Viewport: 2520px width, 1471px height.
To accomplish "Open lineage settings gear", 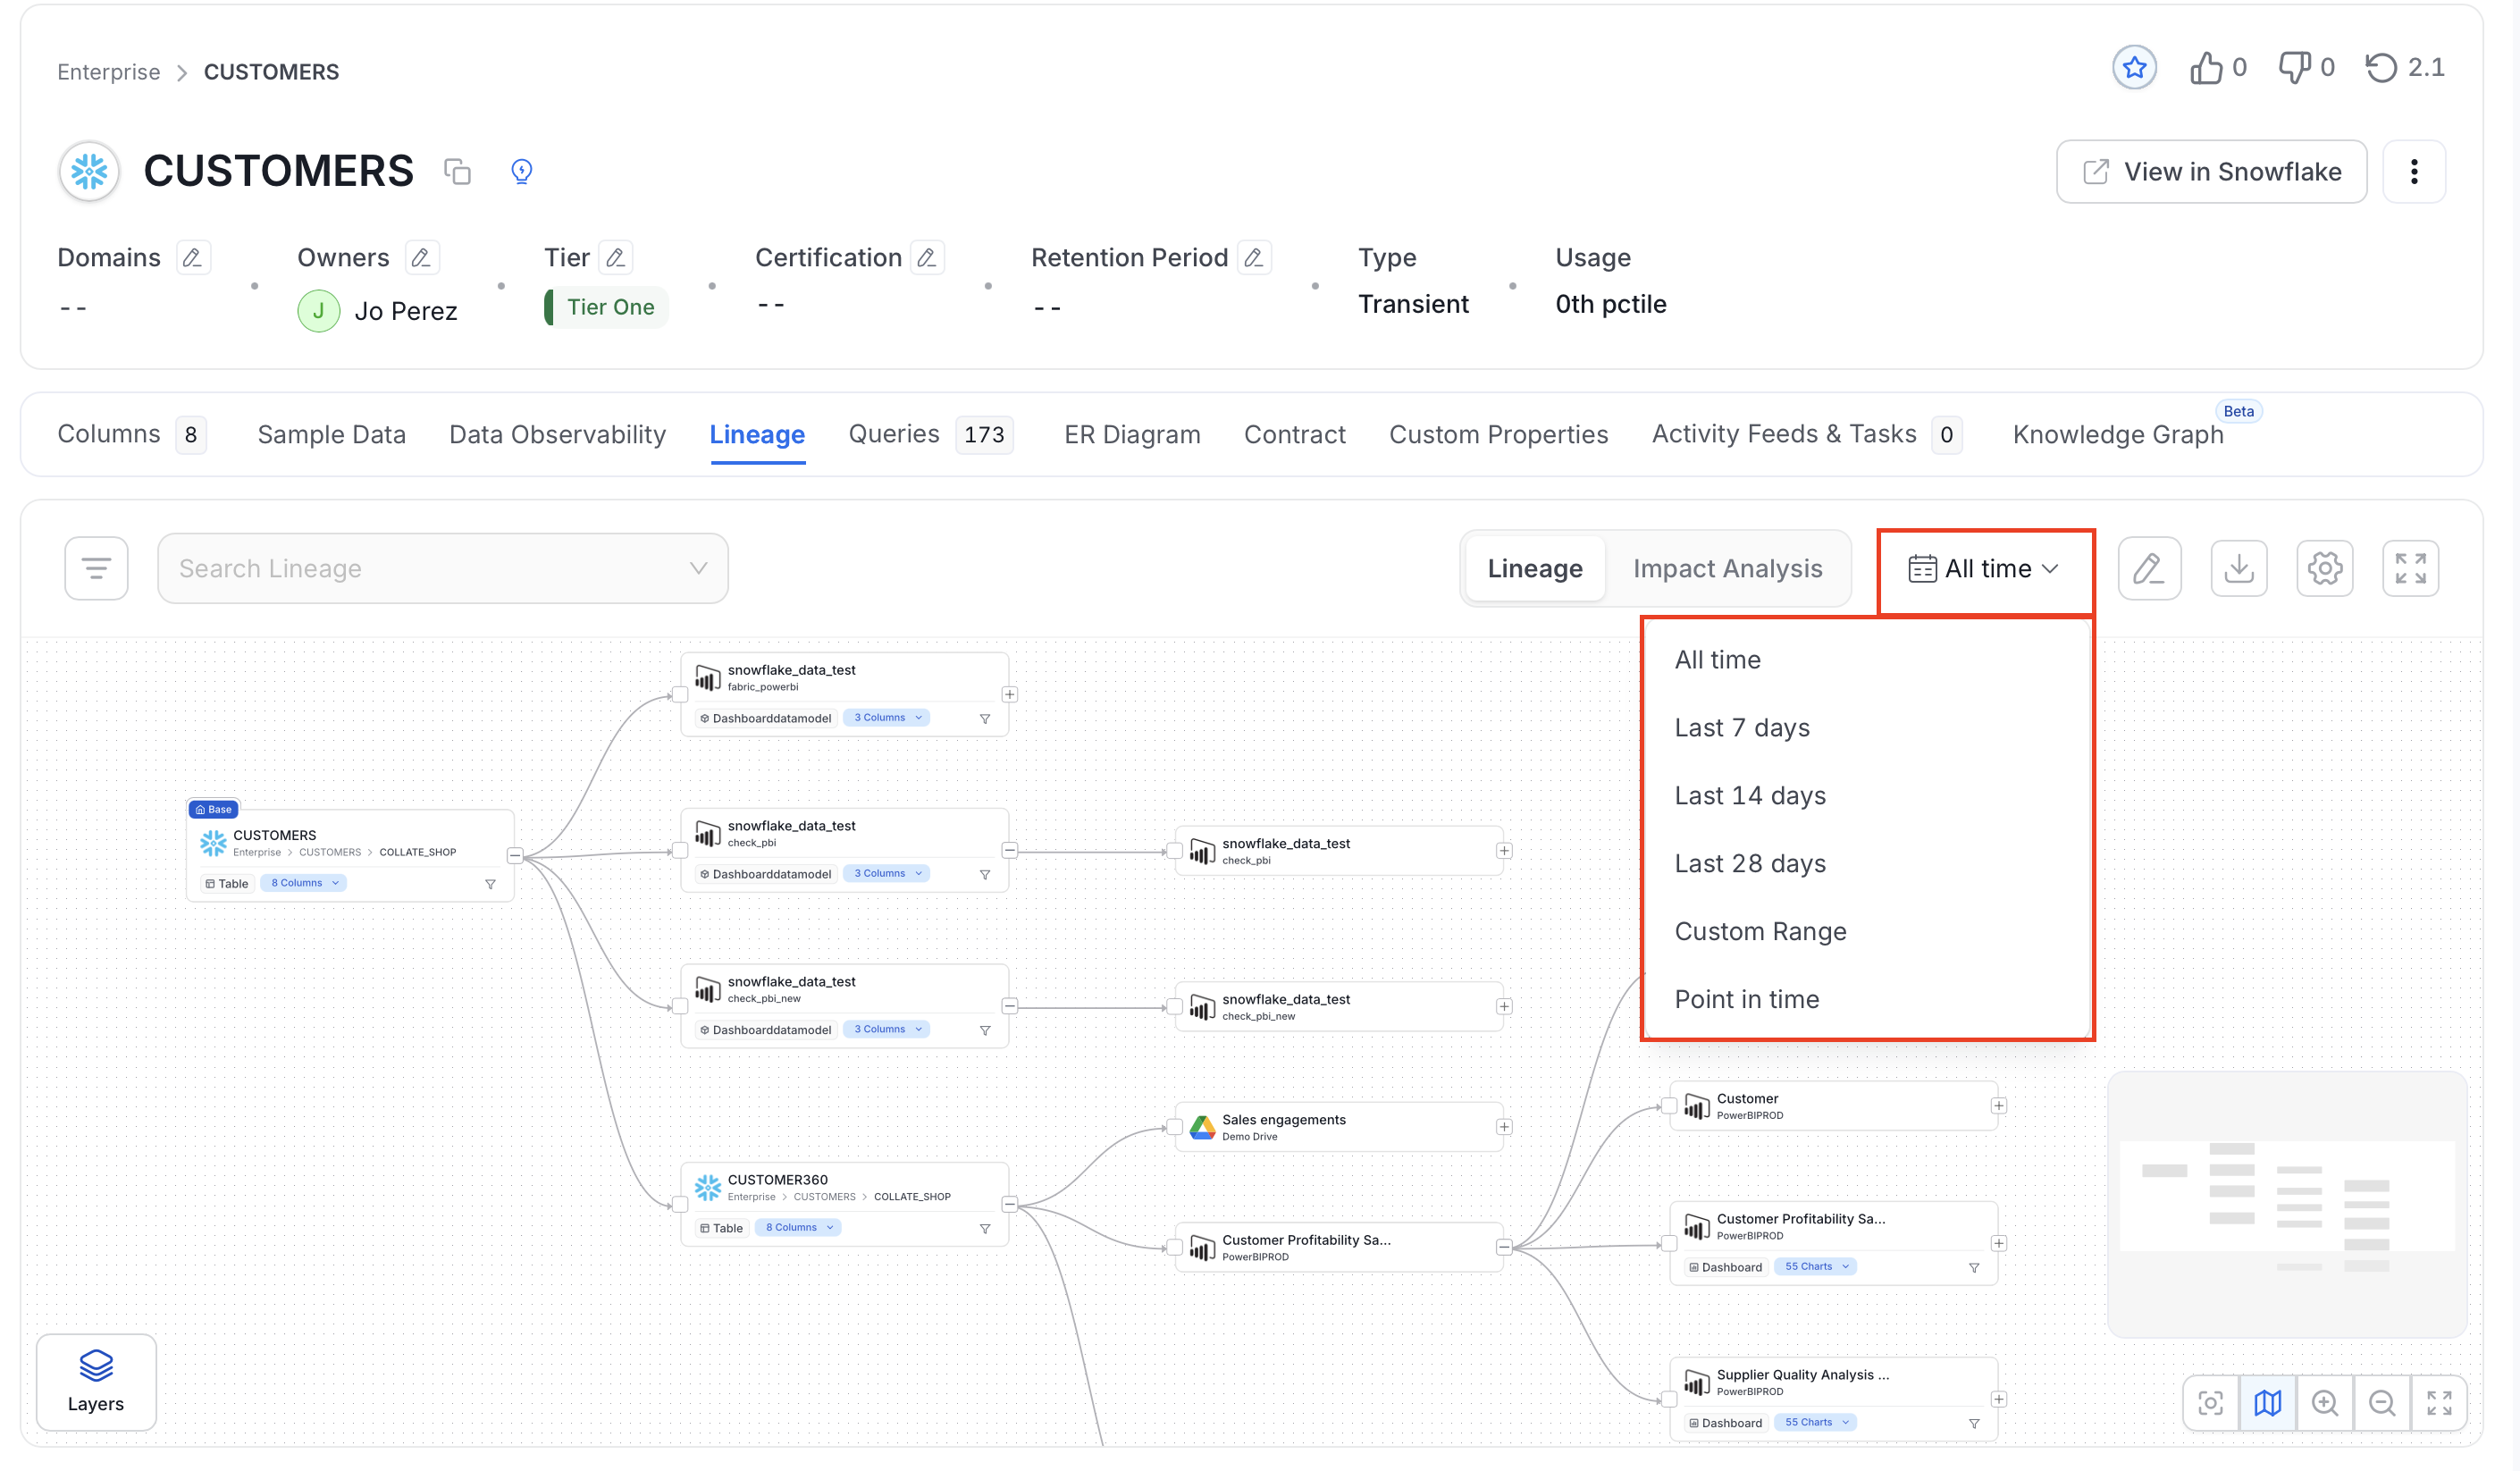I will click(2324, 569).
